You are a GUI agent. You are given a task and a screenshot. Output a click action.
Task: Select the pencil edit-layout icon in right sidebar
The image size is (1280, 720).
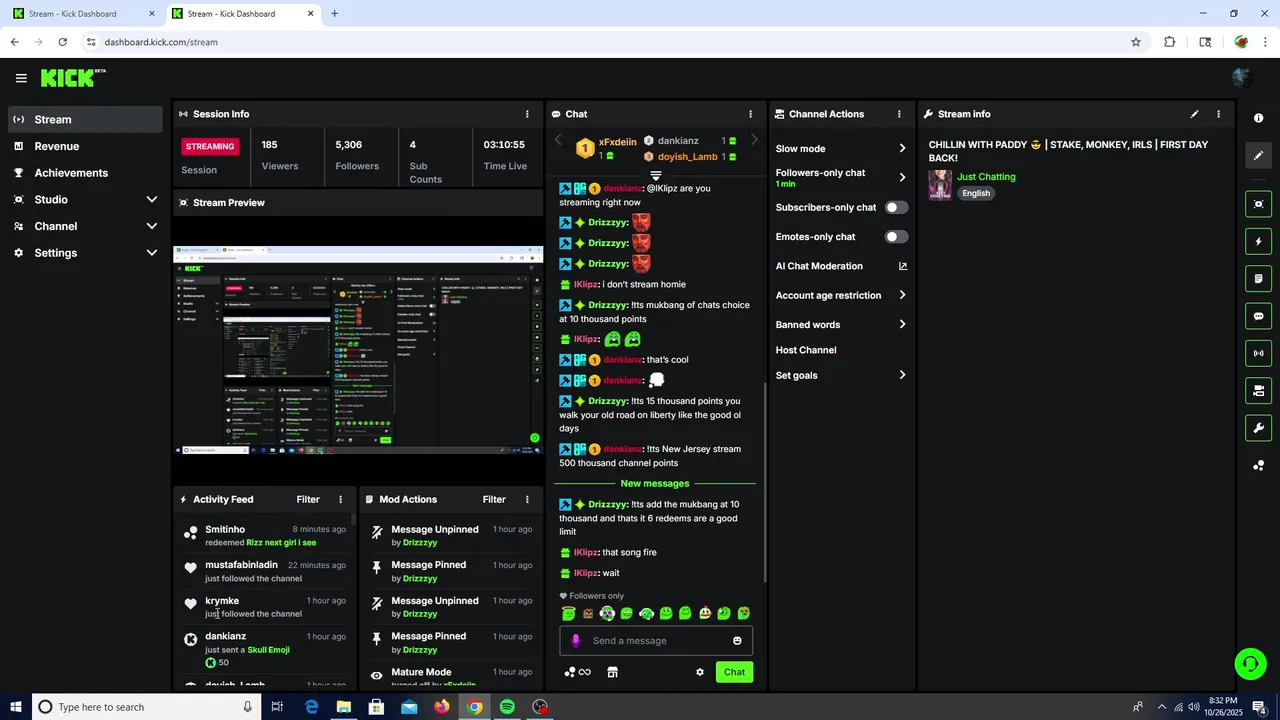[x=1258, y=156]
